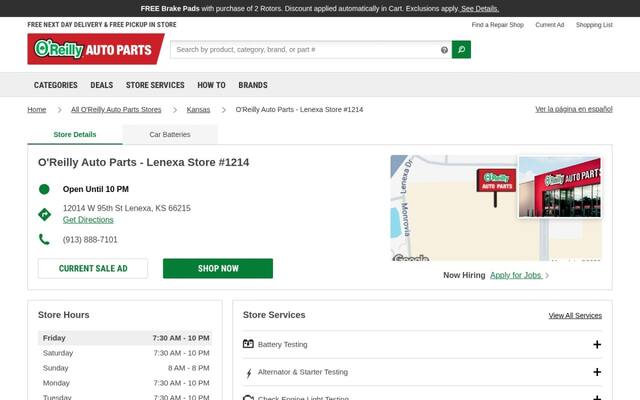Open the STORE SERVICES menu

[155, 85]
